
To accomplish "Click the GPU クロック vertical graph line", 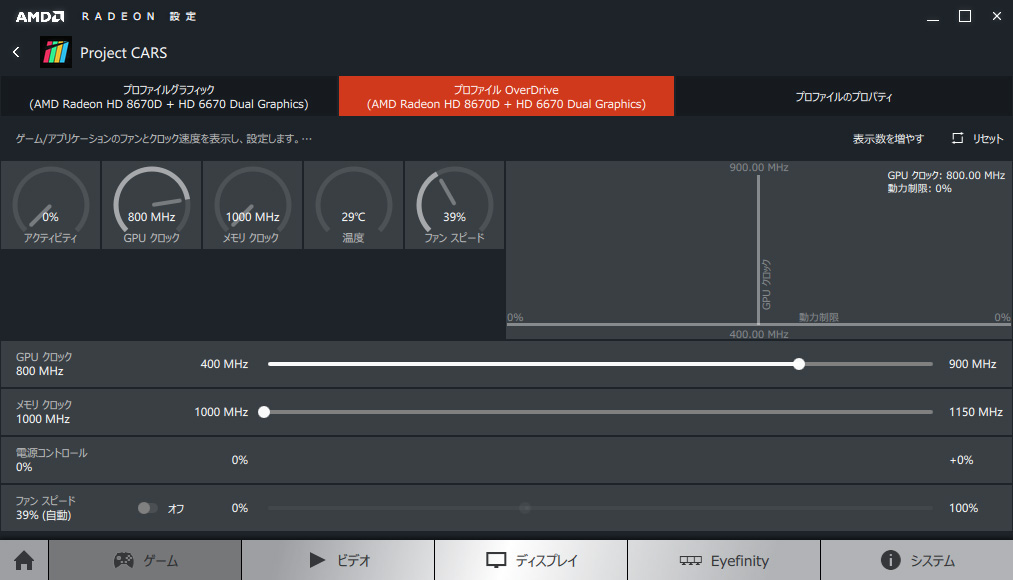I will coord(758,249).
